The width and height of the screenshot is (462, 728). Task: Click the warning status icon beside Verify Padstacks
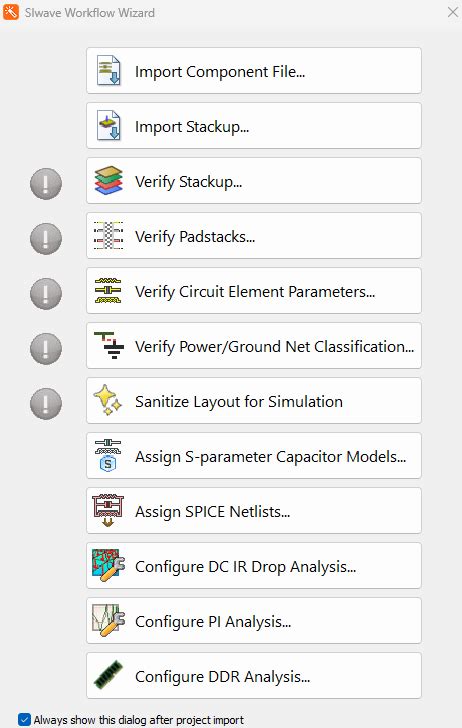coord(46,239)
